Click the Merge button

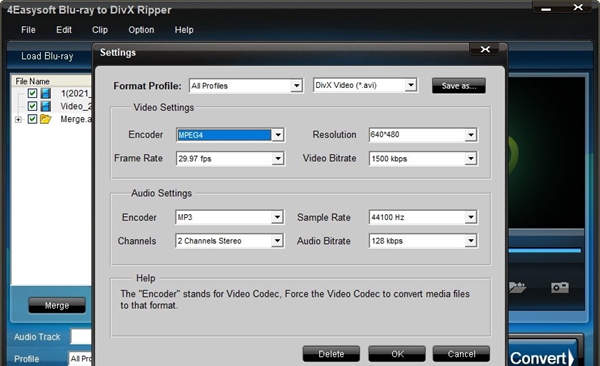tap(57, 306)
